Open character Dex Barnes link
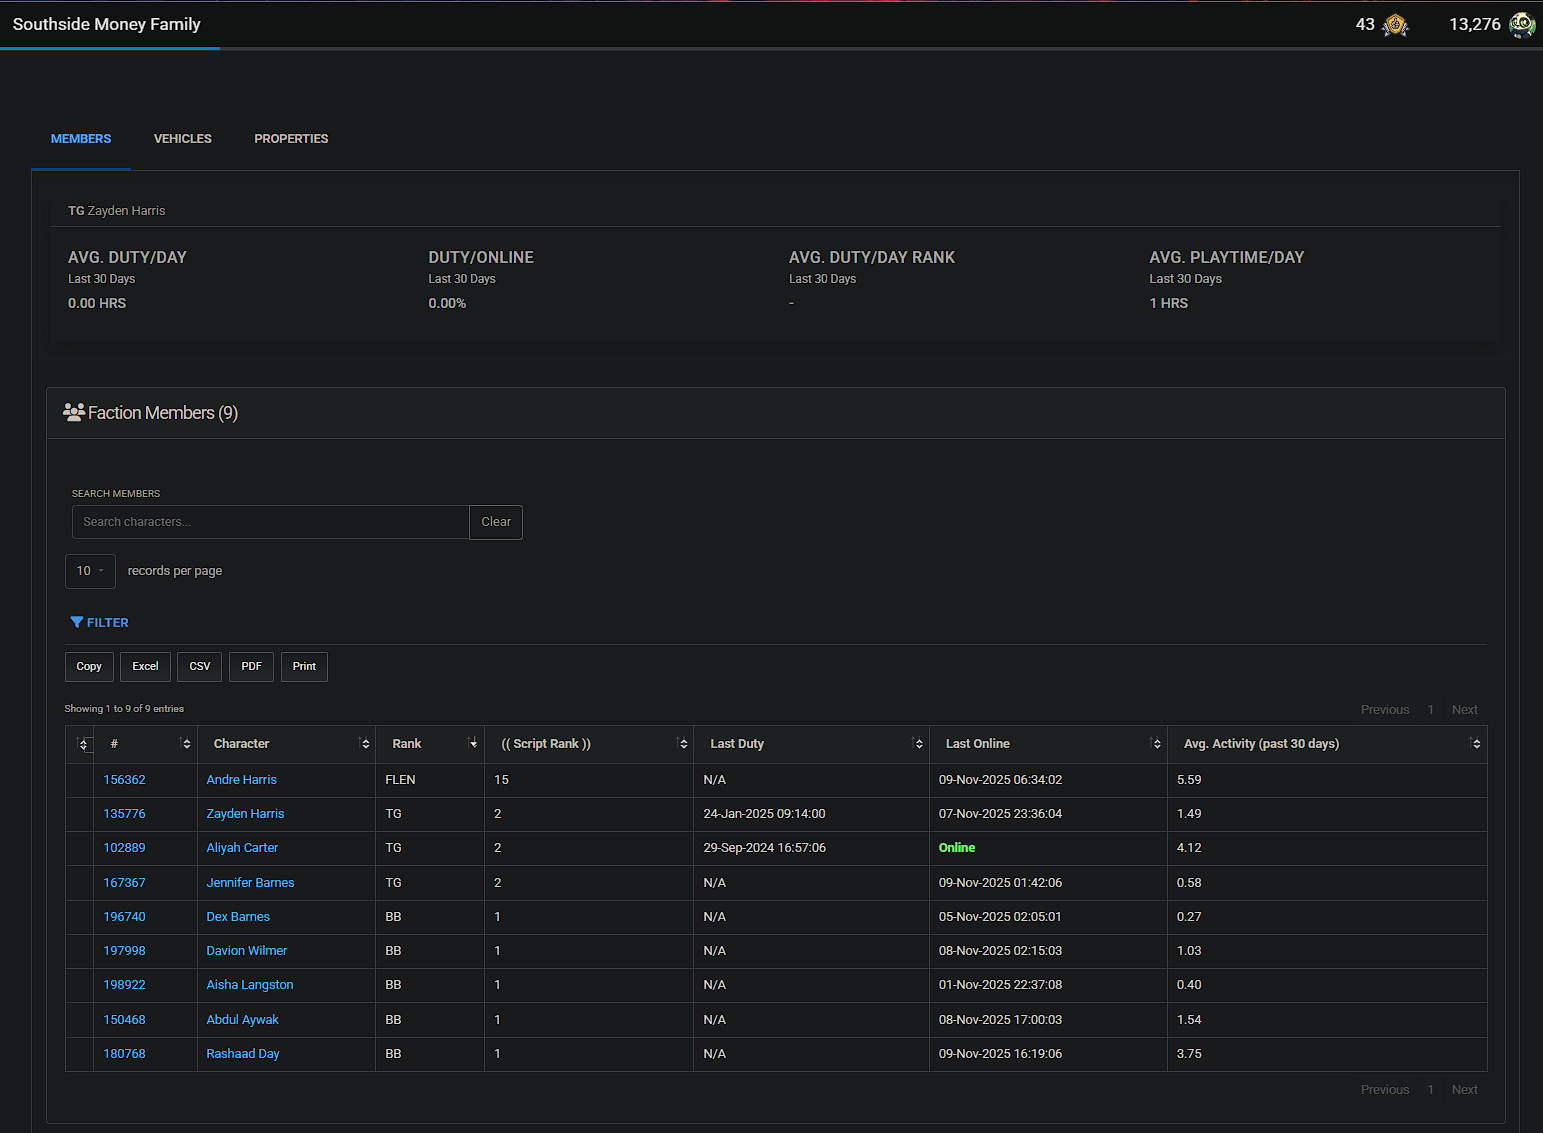1543x1133 pixels. 238,917
